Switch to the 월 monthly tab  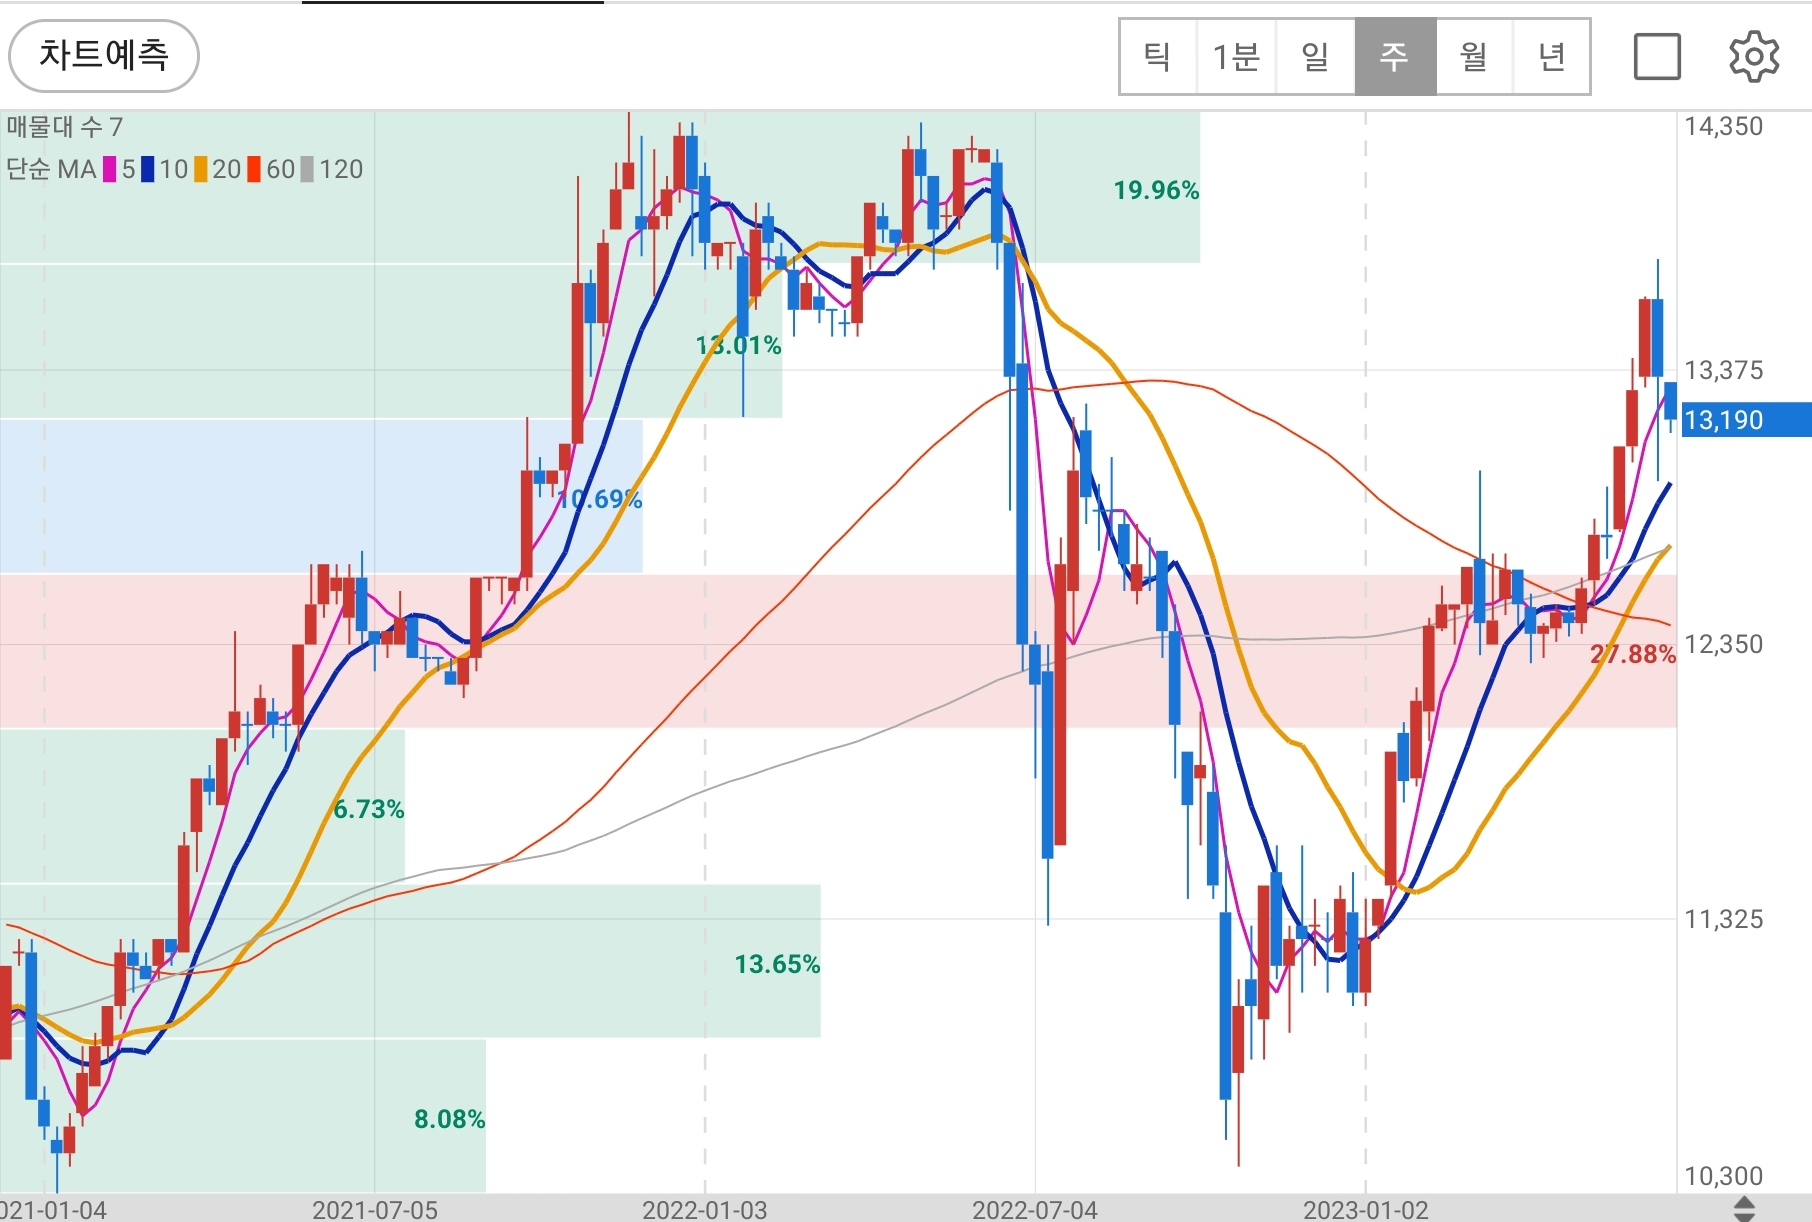[1474, 57]
